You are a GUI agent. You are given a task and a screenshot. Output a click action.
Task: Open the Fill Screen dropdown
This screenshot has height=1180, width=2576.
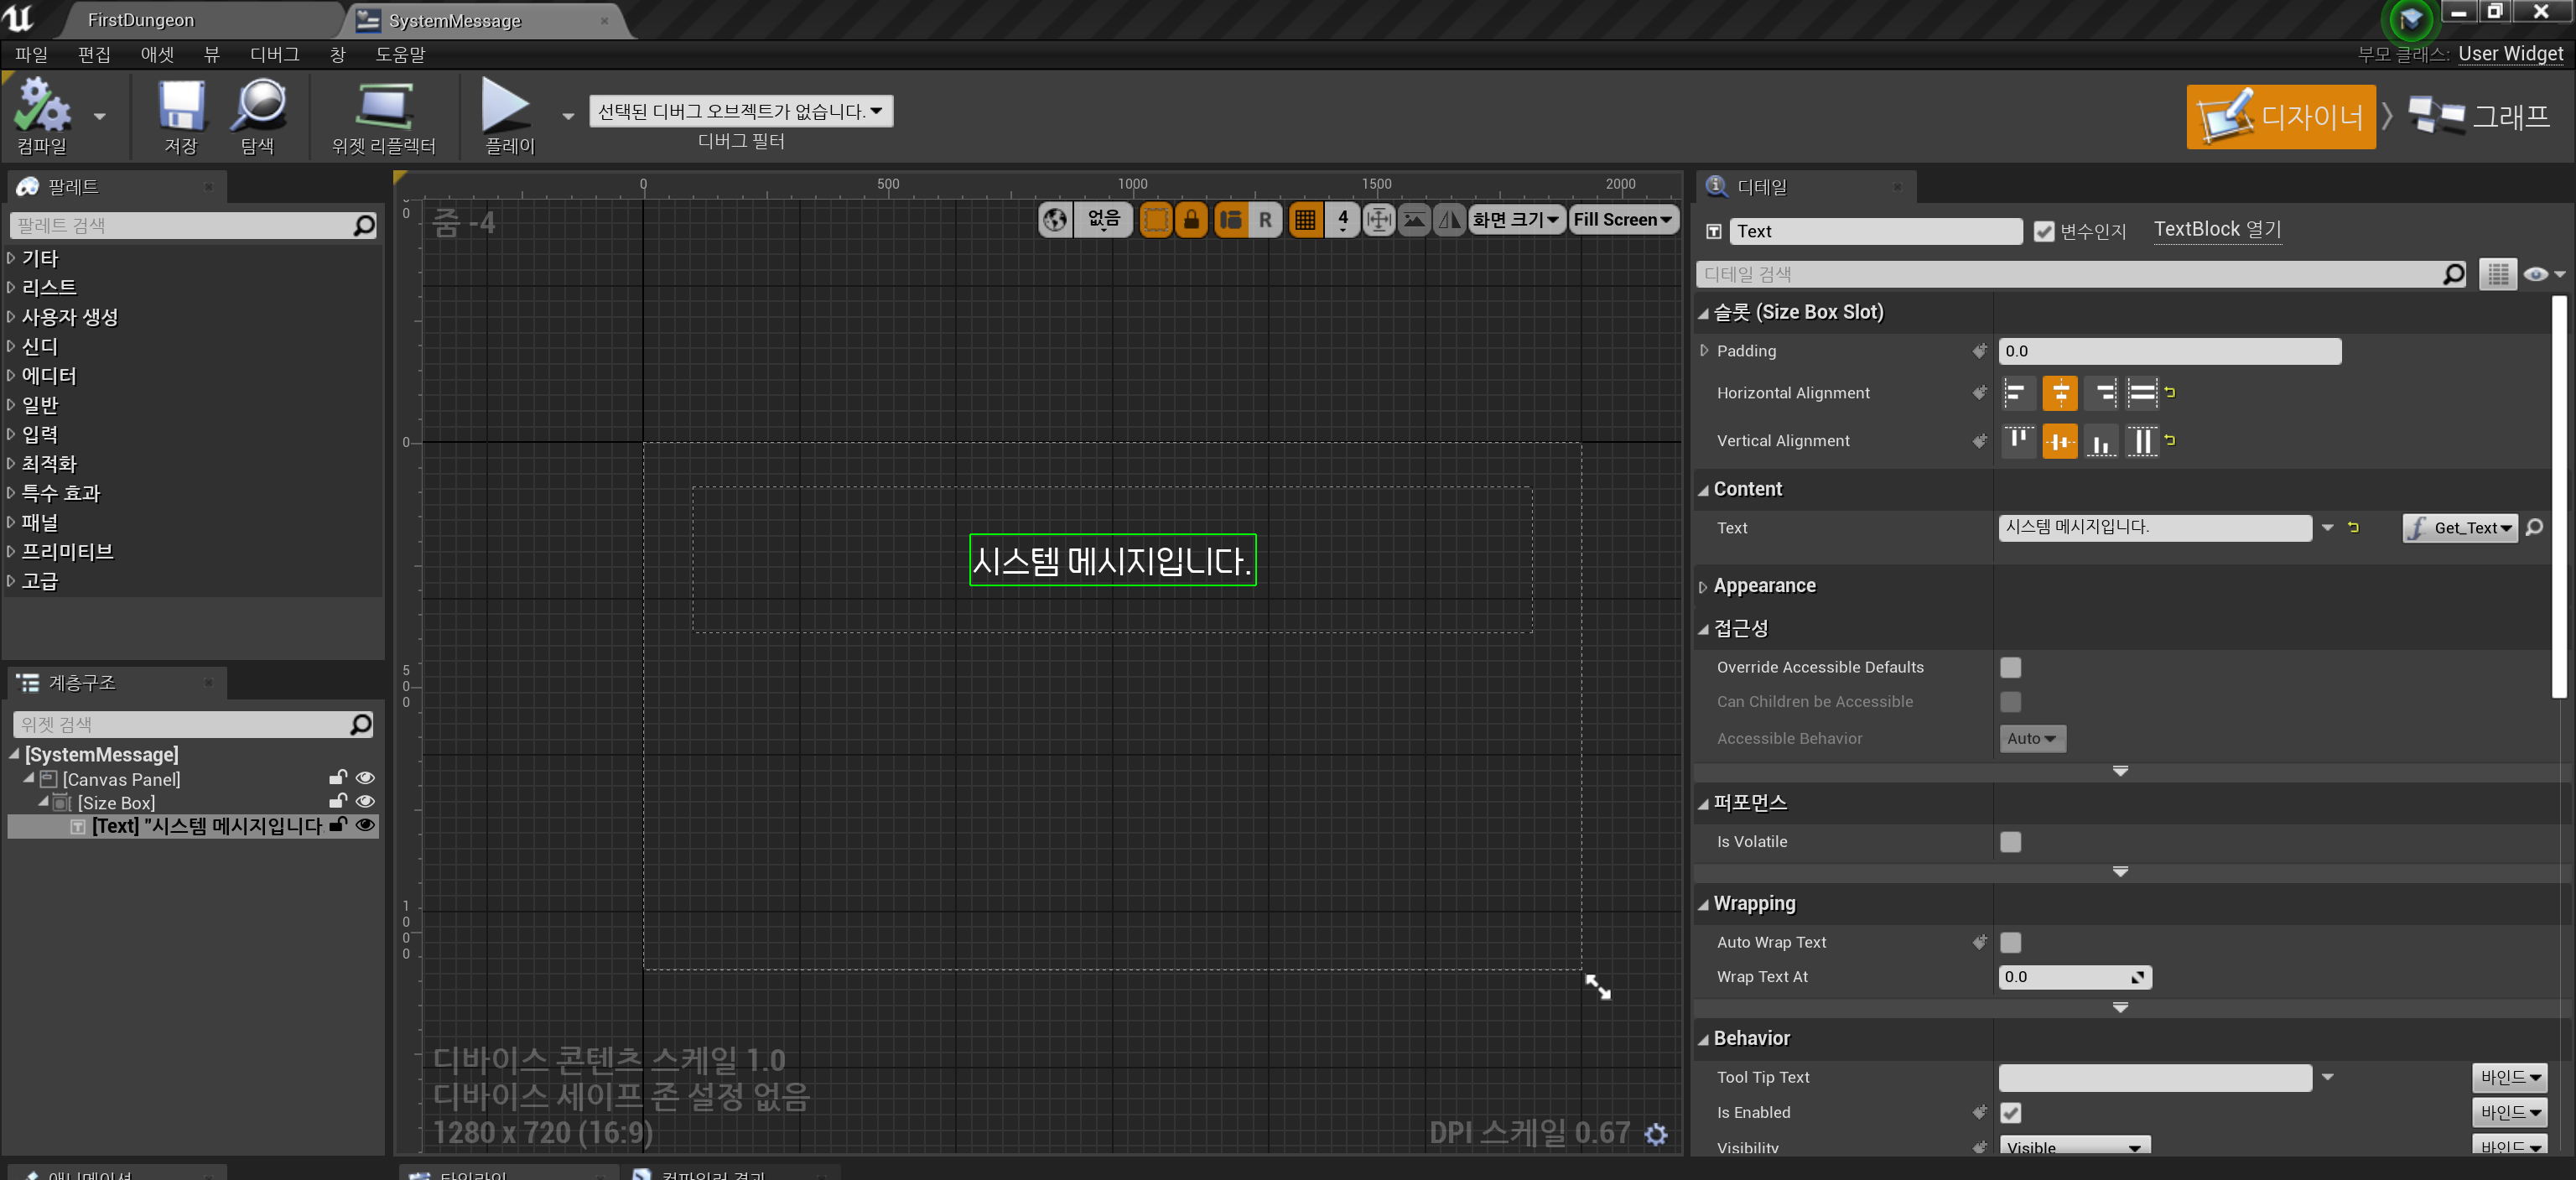pos(1623,219)
